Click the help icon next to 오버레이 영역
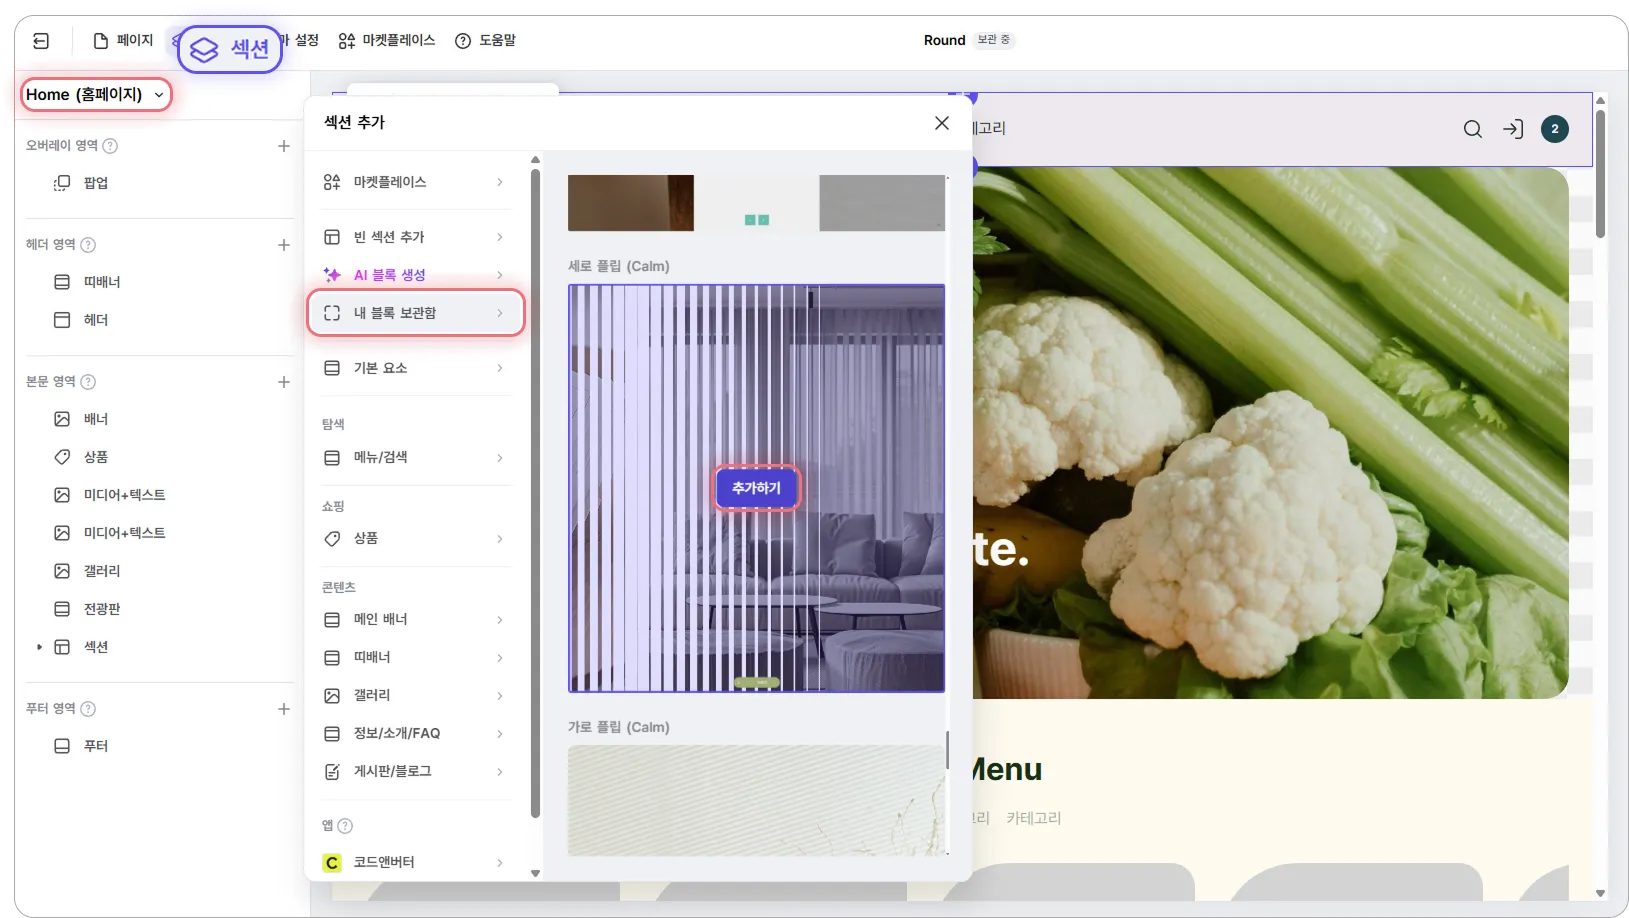This screenshot has height=918, width=1629. (x=111, y=146)
